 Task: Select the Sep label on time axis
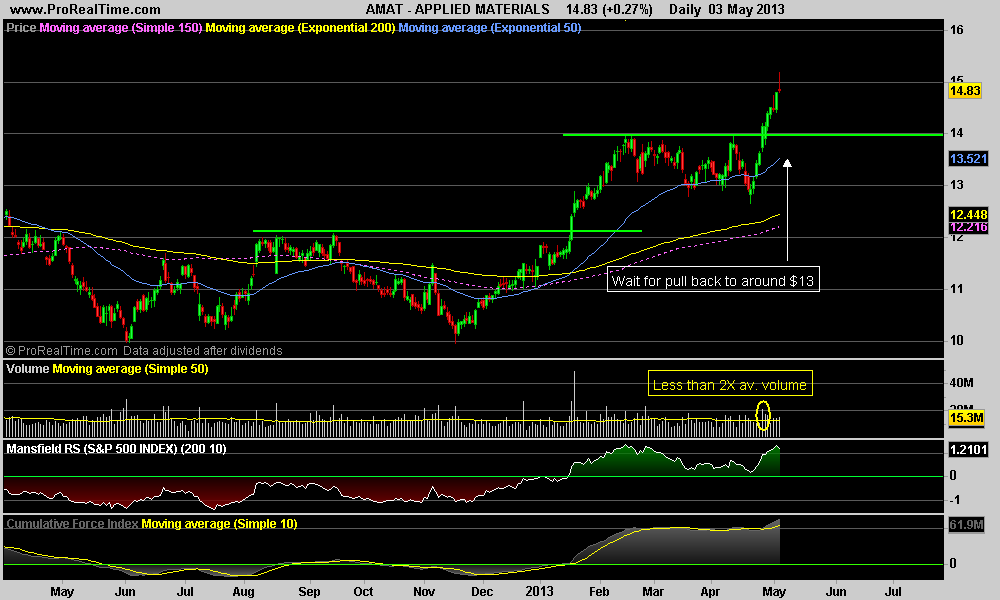click(x=309, y=592)
